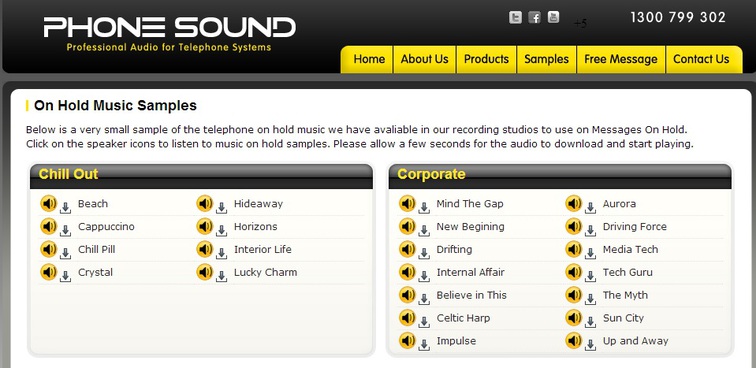Click the speaker icon beside Lucky Charm
756x368 pixels.
204,272
